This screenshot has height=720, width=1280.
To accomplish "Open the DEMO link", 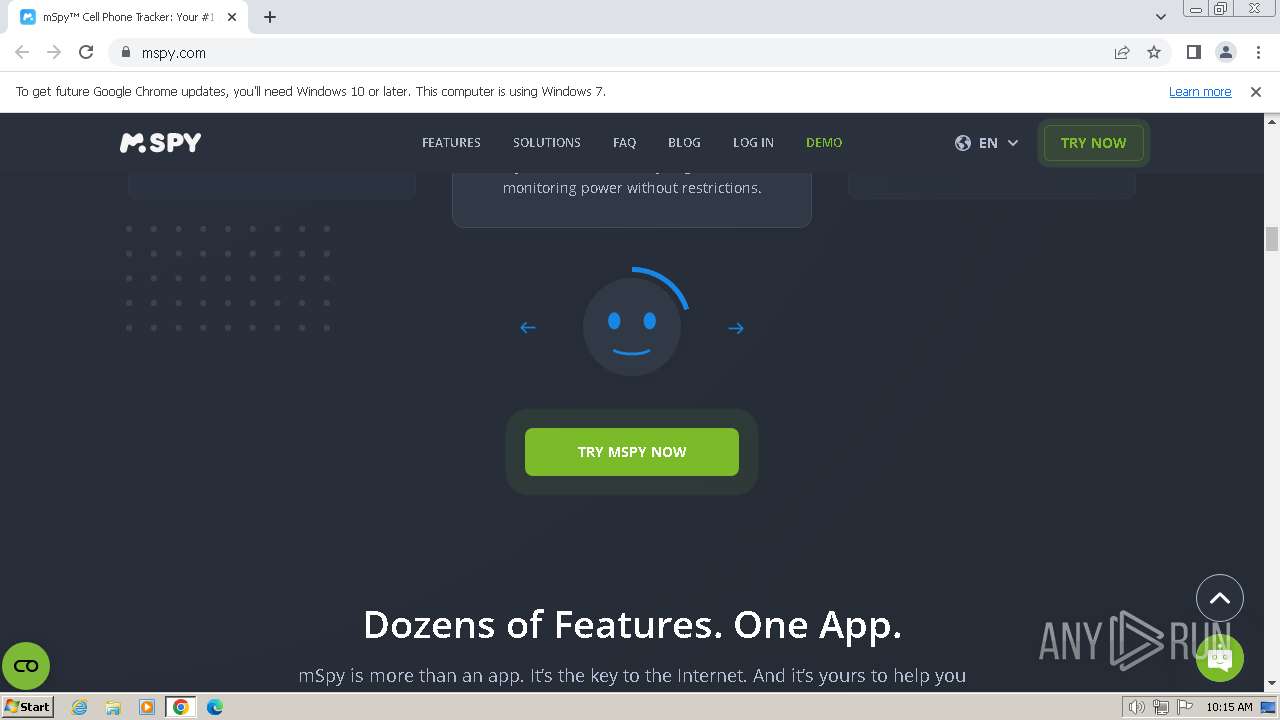I will [x=824, y=143].
